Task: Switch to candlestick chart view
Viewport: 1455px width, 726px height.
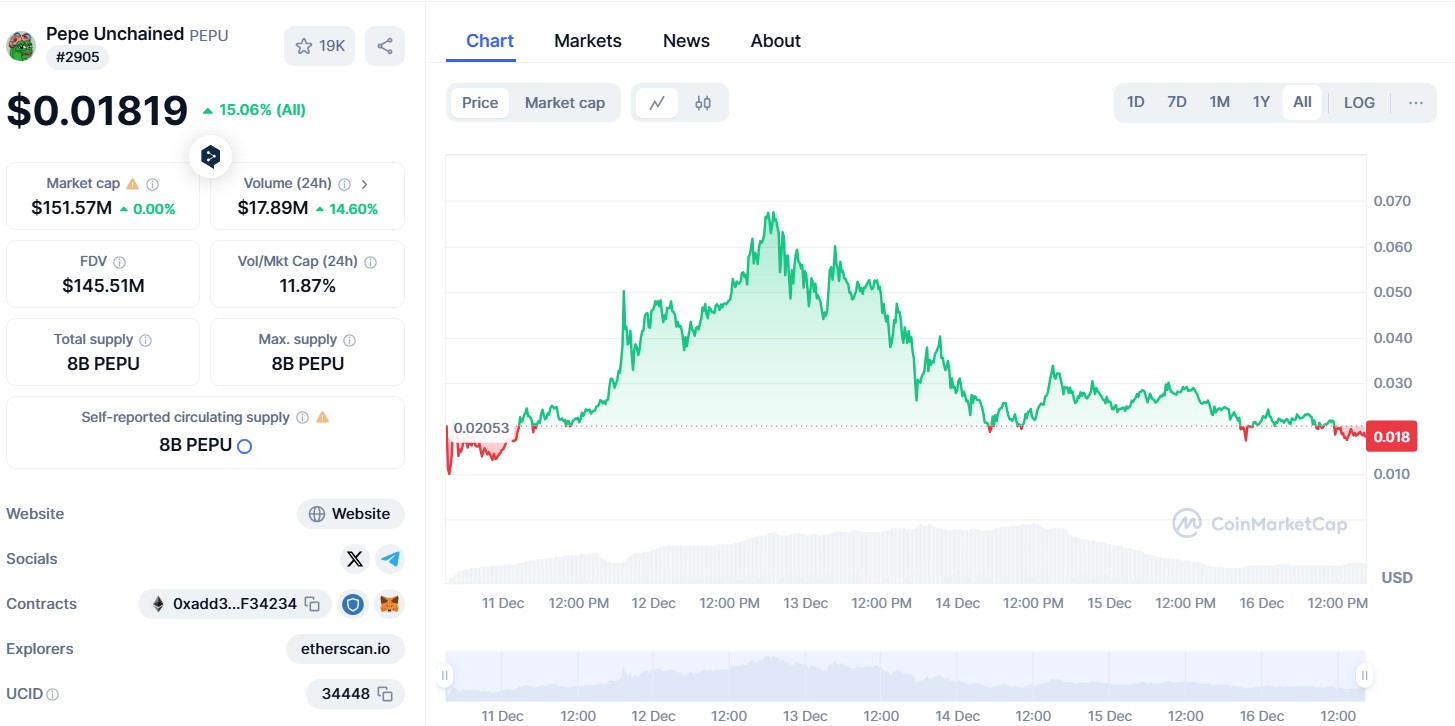Action: 703,103
